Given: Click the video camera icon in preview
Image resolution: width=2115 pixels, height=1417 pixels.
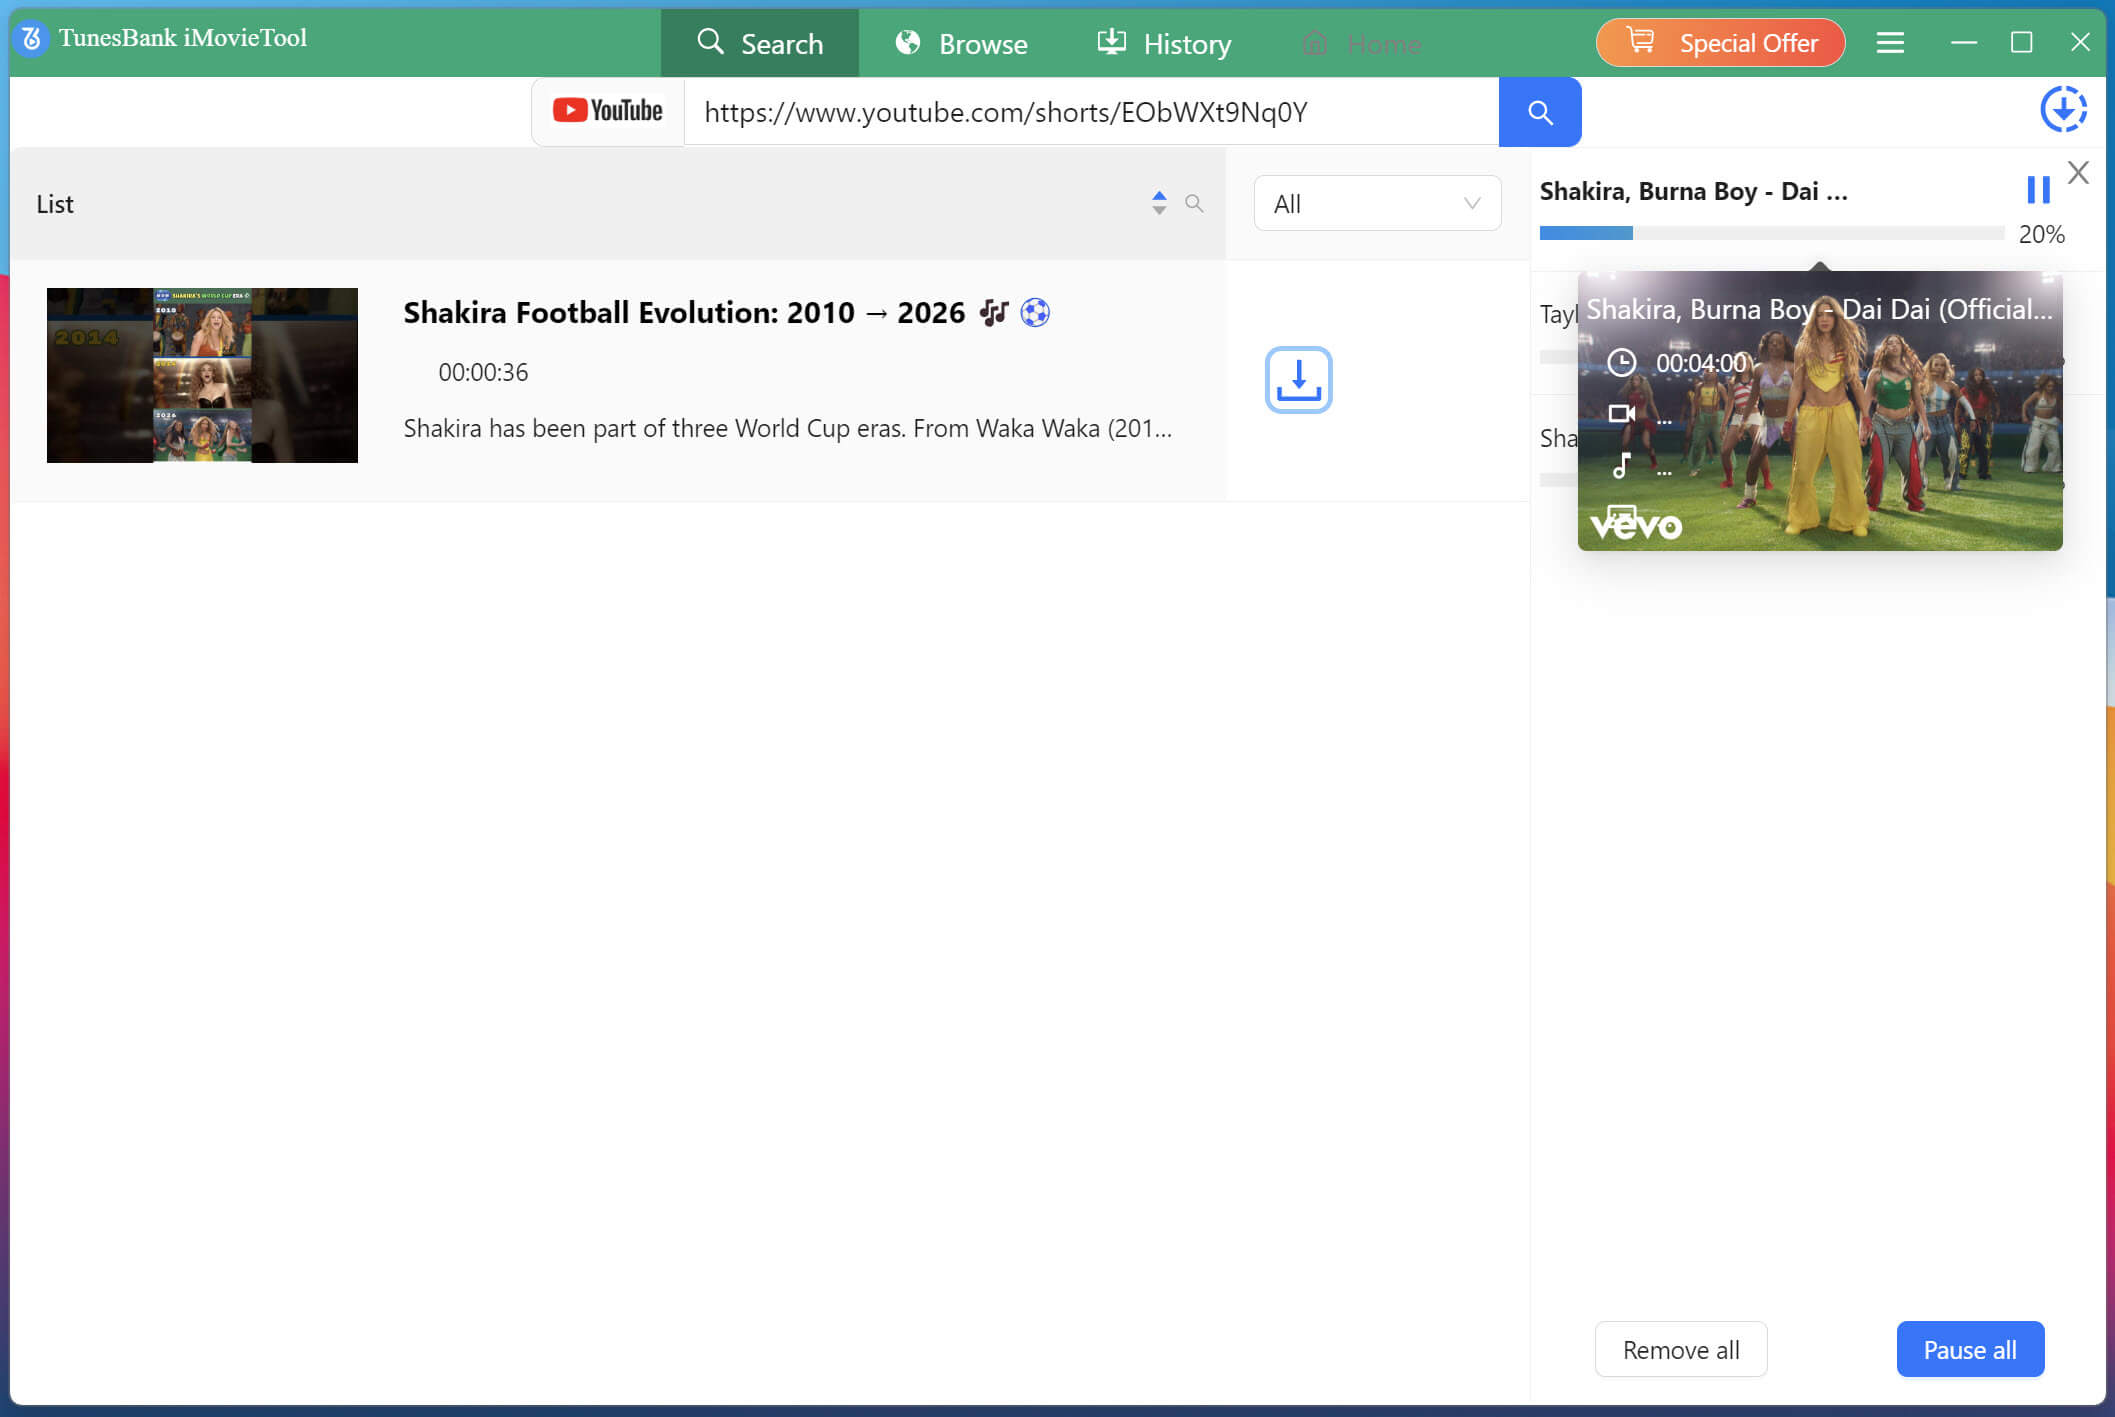Looking at the screenshot, I should tap(1621, 413).
